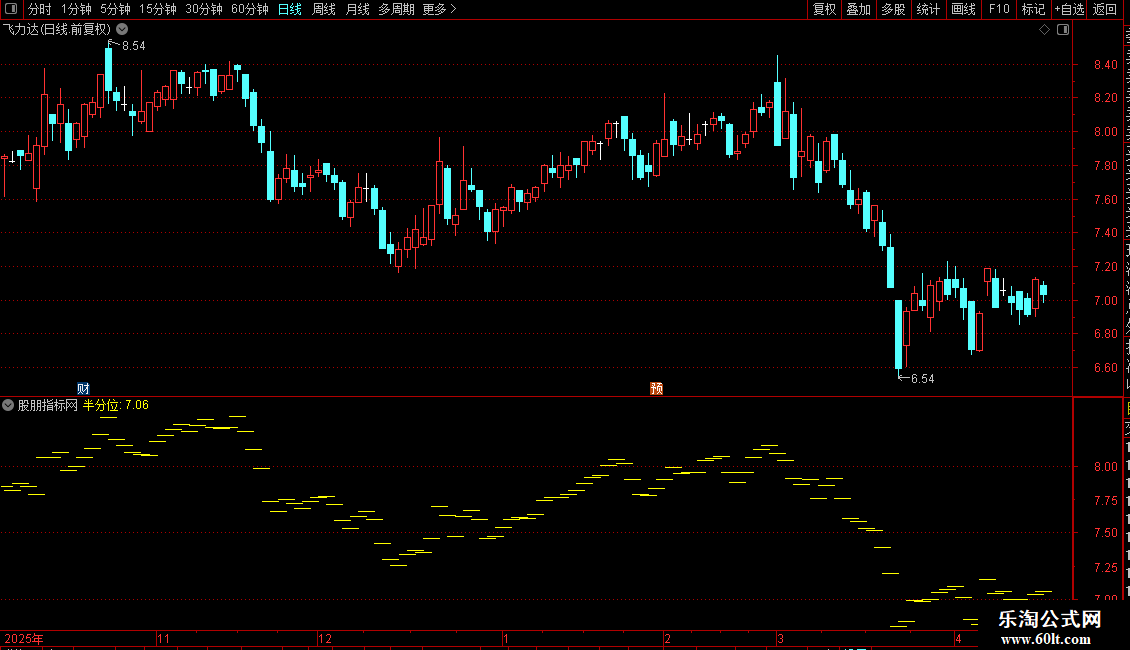Select the 5分钟 period tab
This screenshot has height=650, width=1130.
pos(115,9)
